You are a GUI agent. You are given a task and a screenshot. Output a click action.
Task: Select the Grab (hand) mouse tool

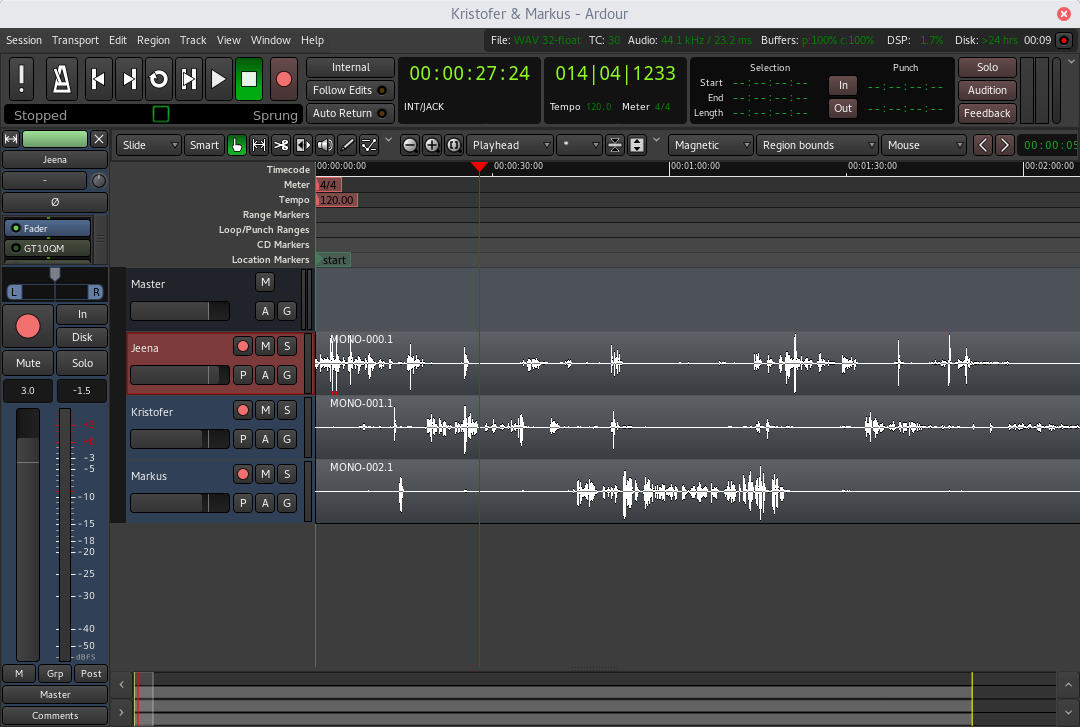[236, 145]
